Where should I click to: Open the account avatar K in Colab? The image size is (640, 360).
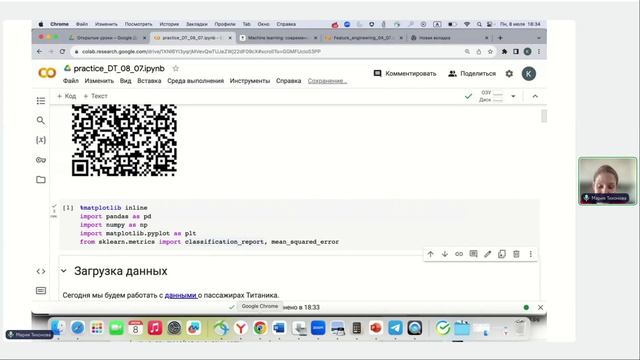(529, 74)
